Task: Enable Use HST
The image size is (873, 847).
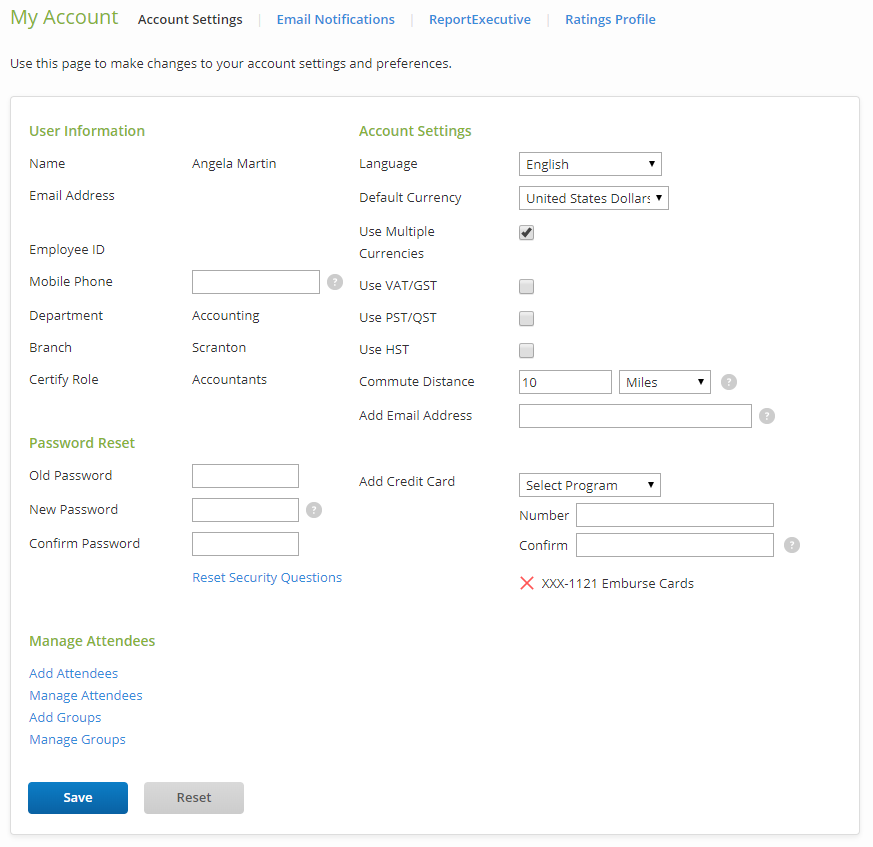Action: pos(526,350)
